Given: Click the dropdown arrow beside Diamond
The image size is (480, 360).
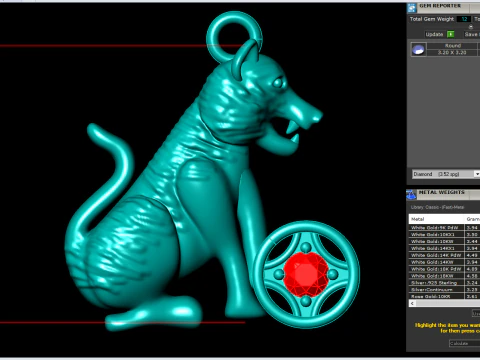Looking at the screenshot, I should click(477, 174).
